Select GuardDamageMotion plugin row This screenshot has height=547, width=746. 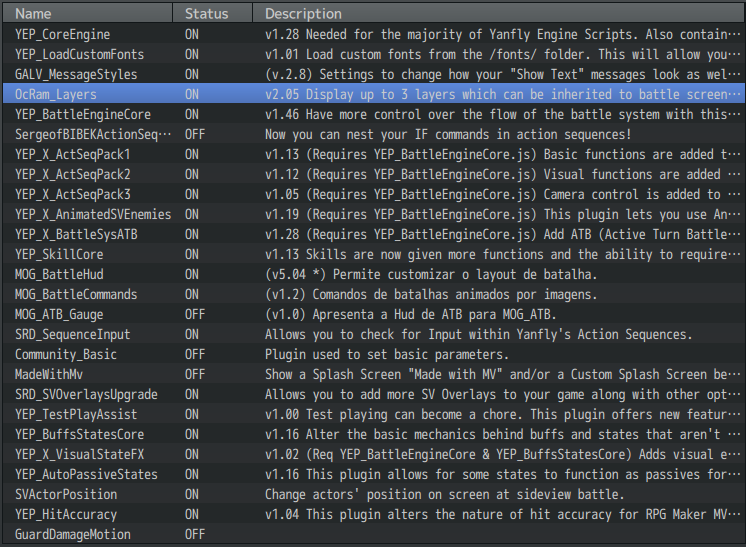click(x=373, y=534)
